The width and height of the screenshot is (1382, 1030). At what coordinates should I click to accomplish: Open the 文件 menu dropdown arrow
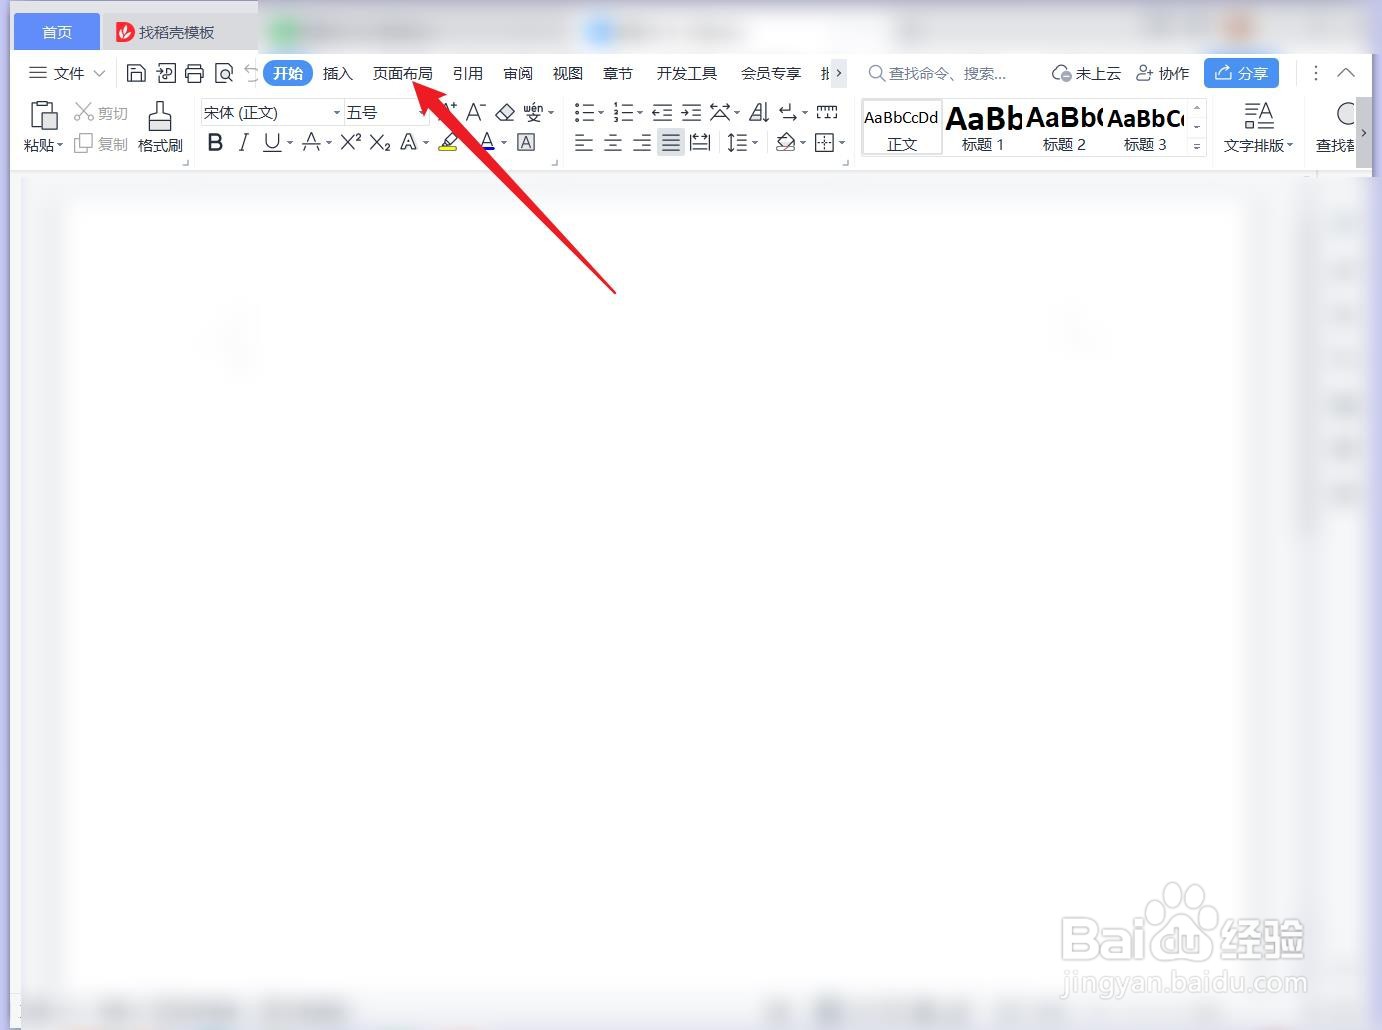click(99, 73)
